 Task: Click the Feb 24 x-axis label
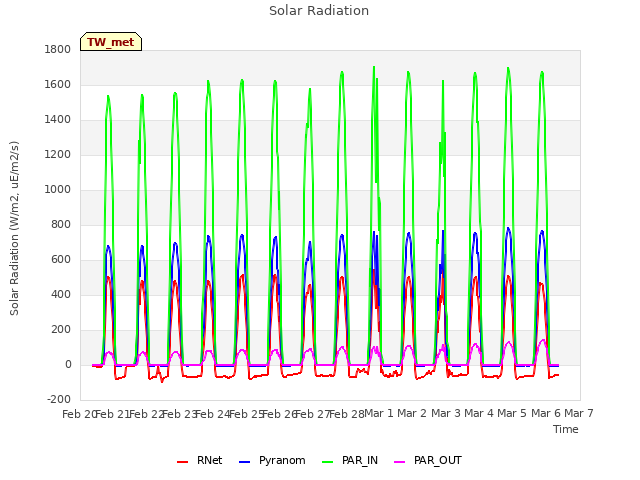[213, 414]
